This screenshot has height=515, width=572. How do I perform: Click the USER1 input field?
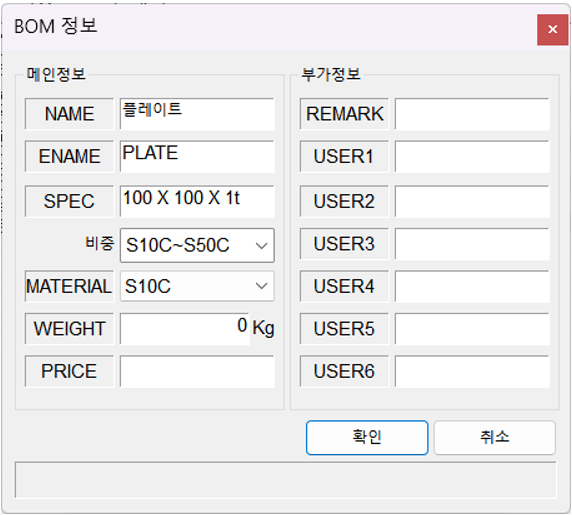tap(472, 156)
